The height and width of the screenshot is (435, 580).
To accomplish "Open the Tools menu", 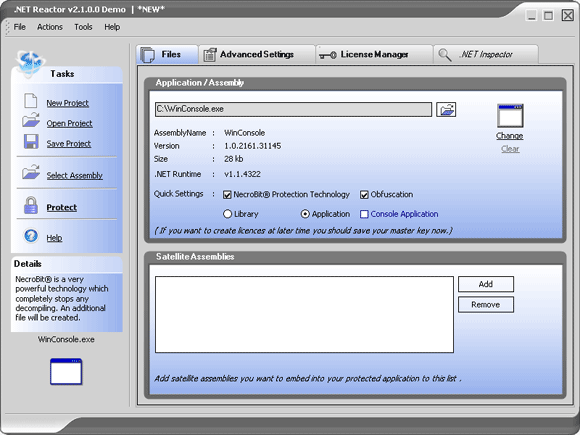I will pos(83,27).
